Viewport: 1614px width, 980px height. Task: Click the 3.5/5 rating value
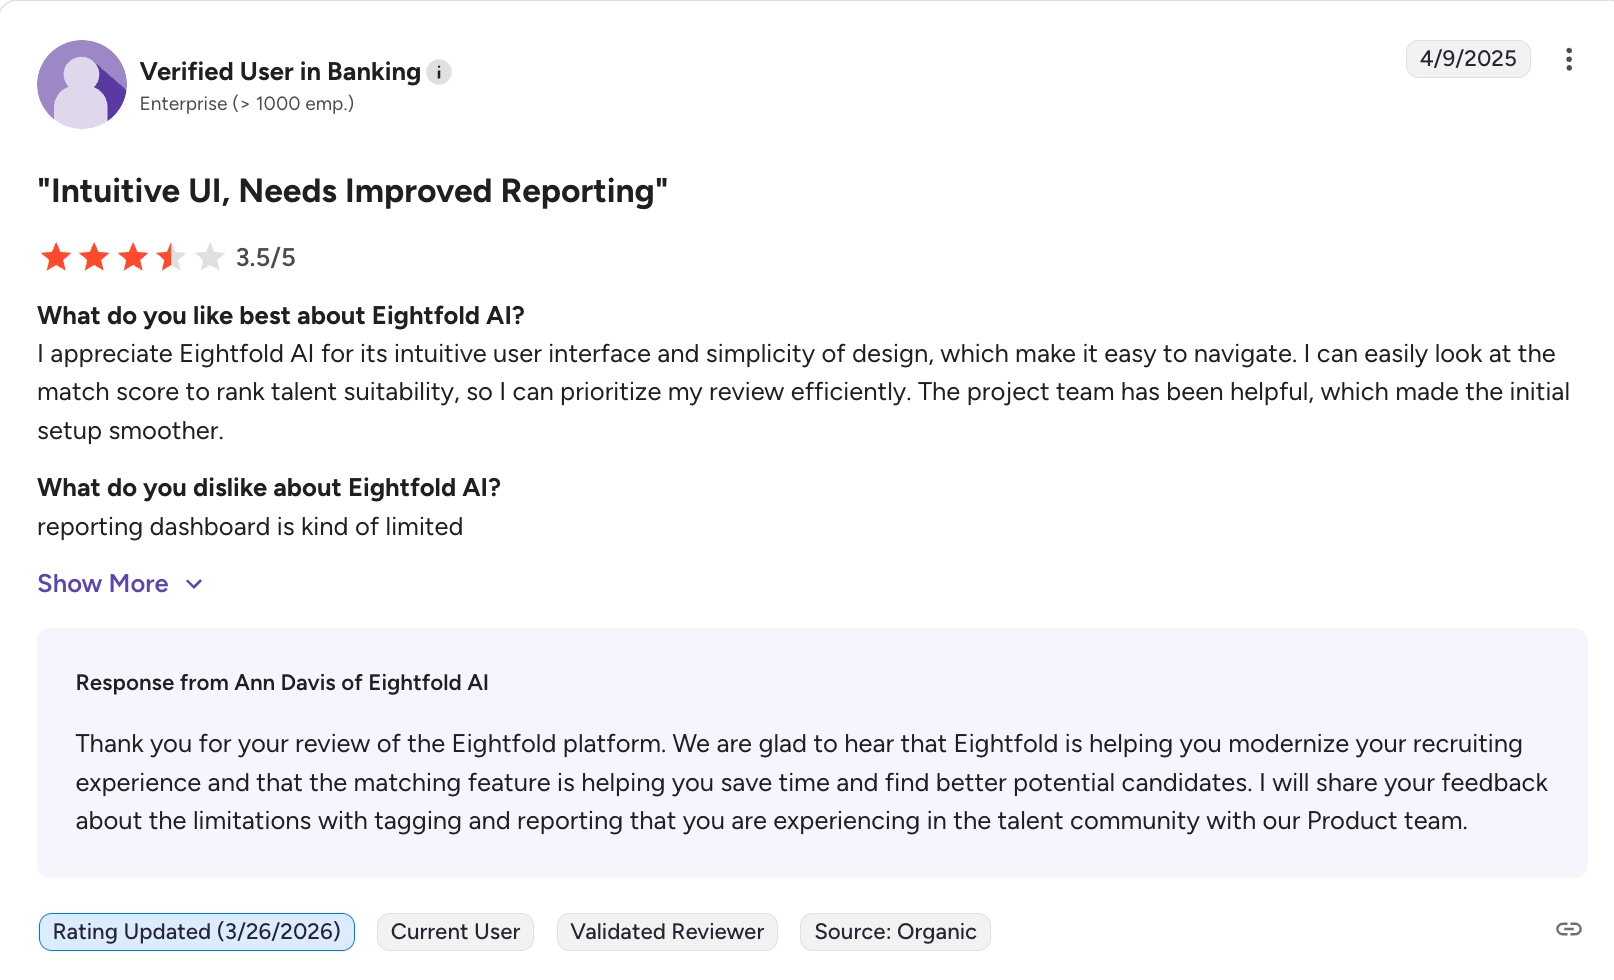(x=266, y=258)
